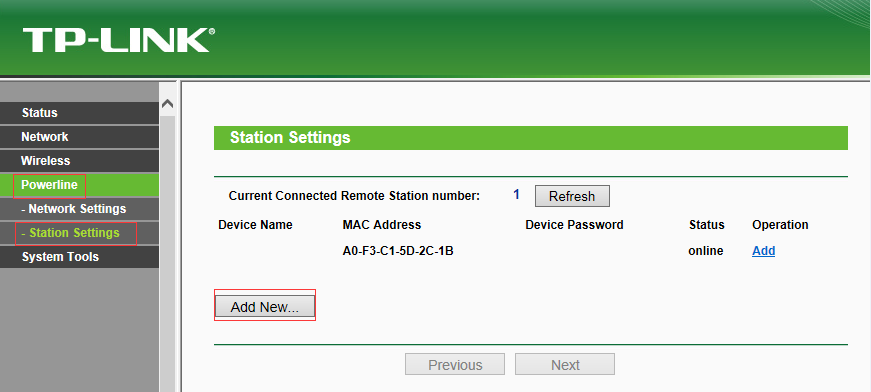Screen dimensions: 871x392
Task: Open the Wireless menu section
Action: 79,160
